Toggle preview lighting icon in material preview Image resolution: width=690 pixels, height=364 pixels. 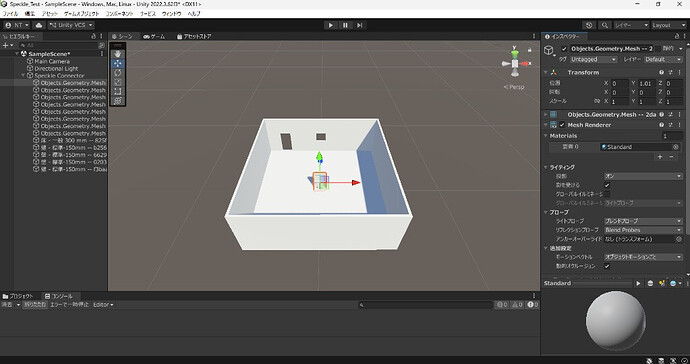662,283
